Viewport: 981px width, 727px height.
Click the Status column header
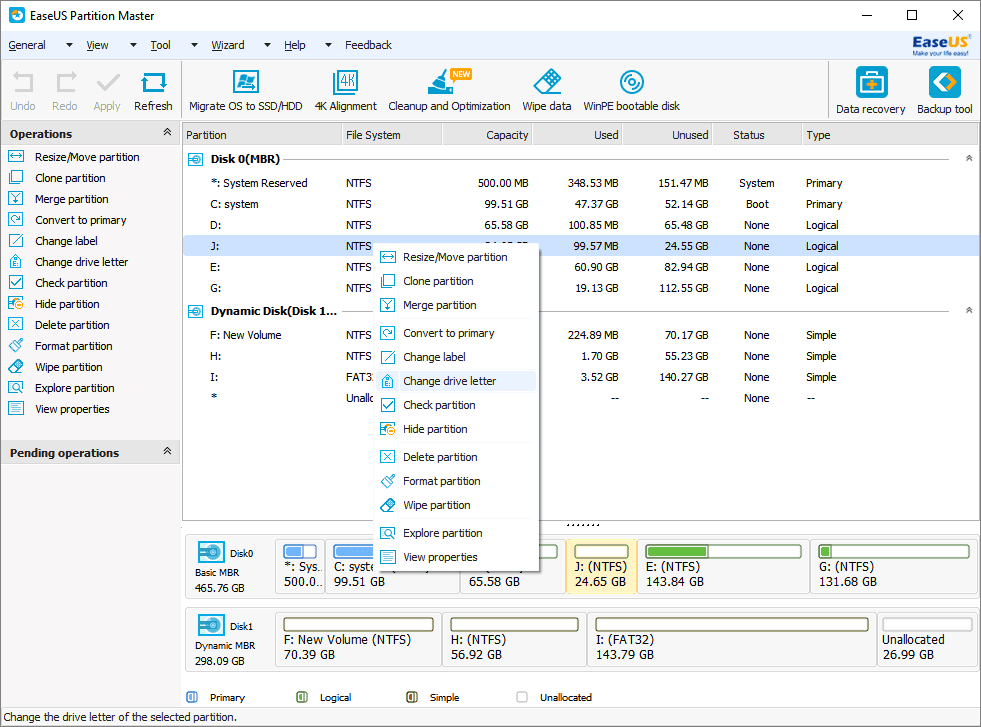757,135
